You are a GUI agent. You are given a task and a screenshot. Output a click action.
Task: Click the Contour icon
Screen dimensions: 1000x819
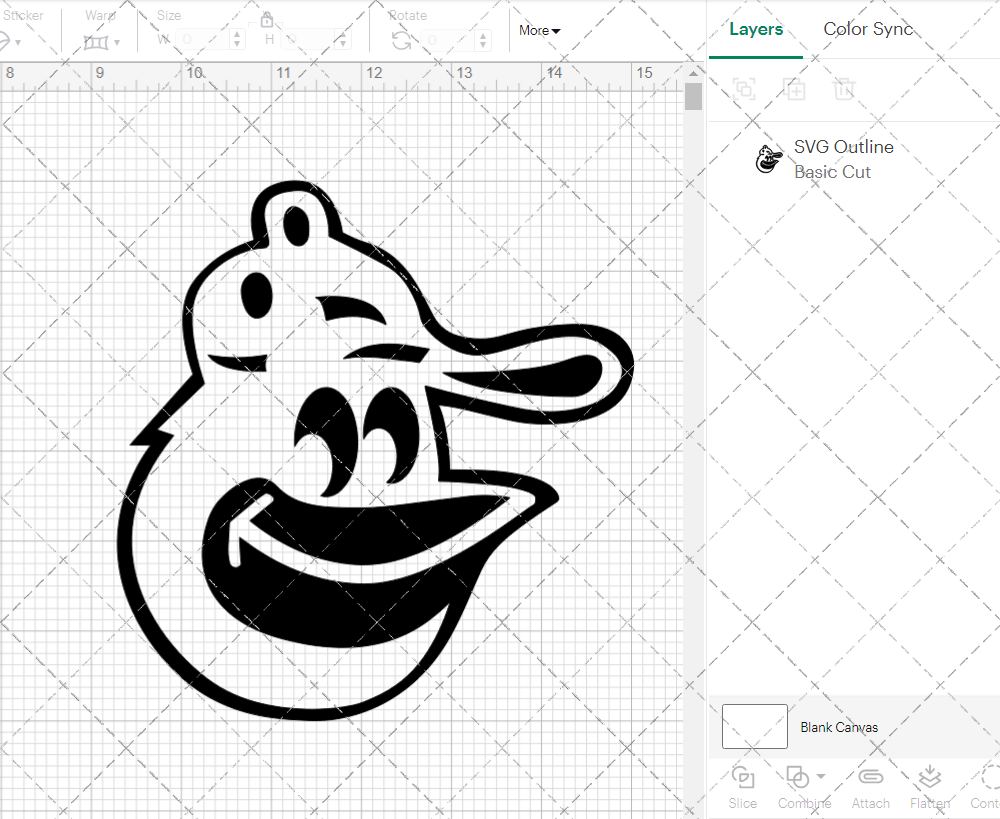tap(988, 778)
